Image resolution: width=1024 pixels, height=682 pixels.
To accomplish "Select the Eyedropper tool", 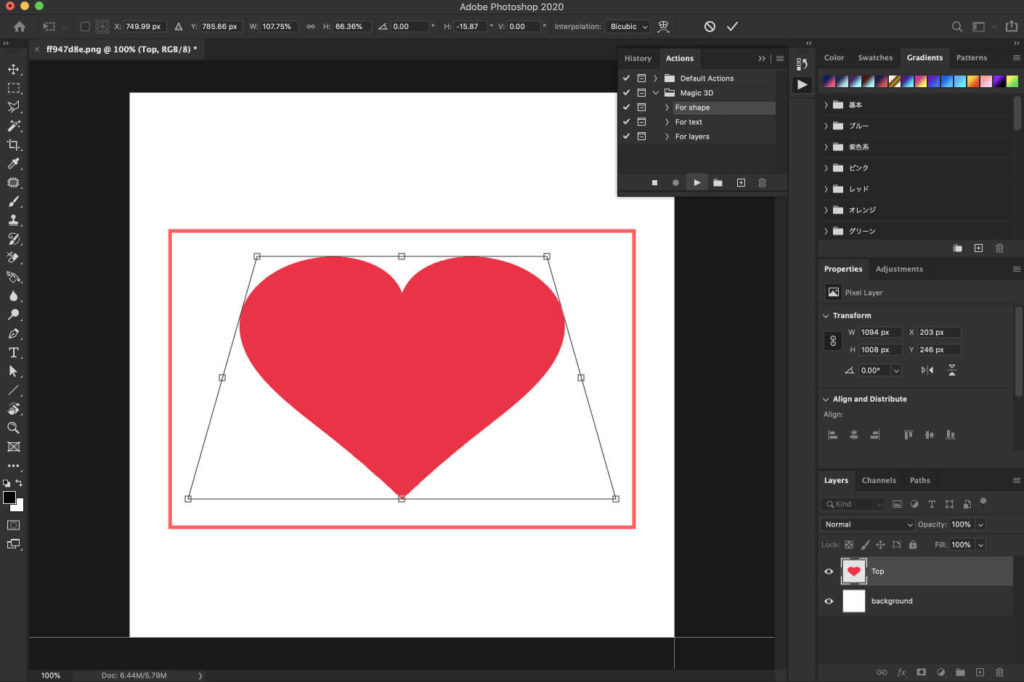I will pos(13,163).
